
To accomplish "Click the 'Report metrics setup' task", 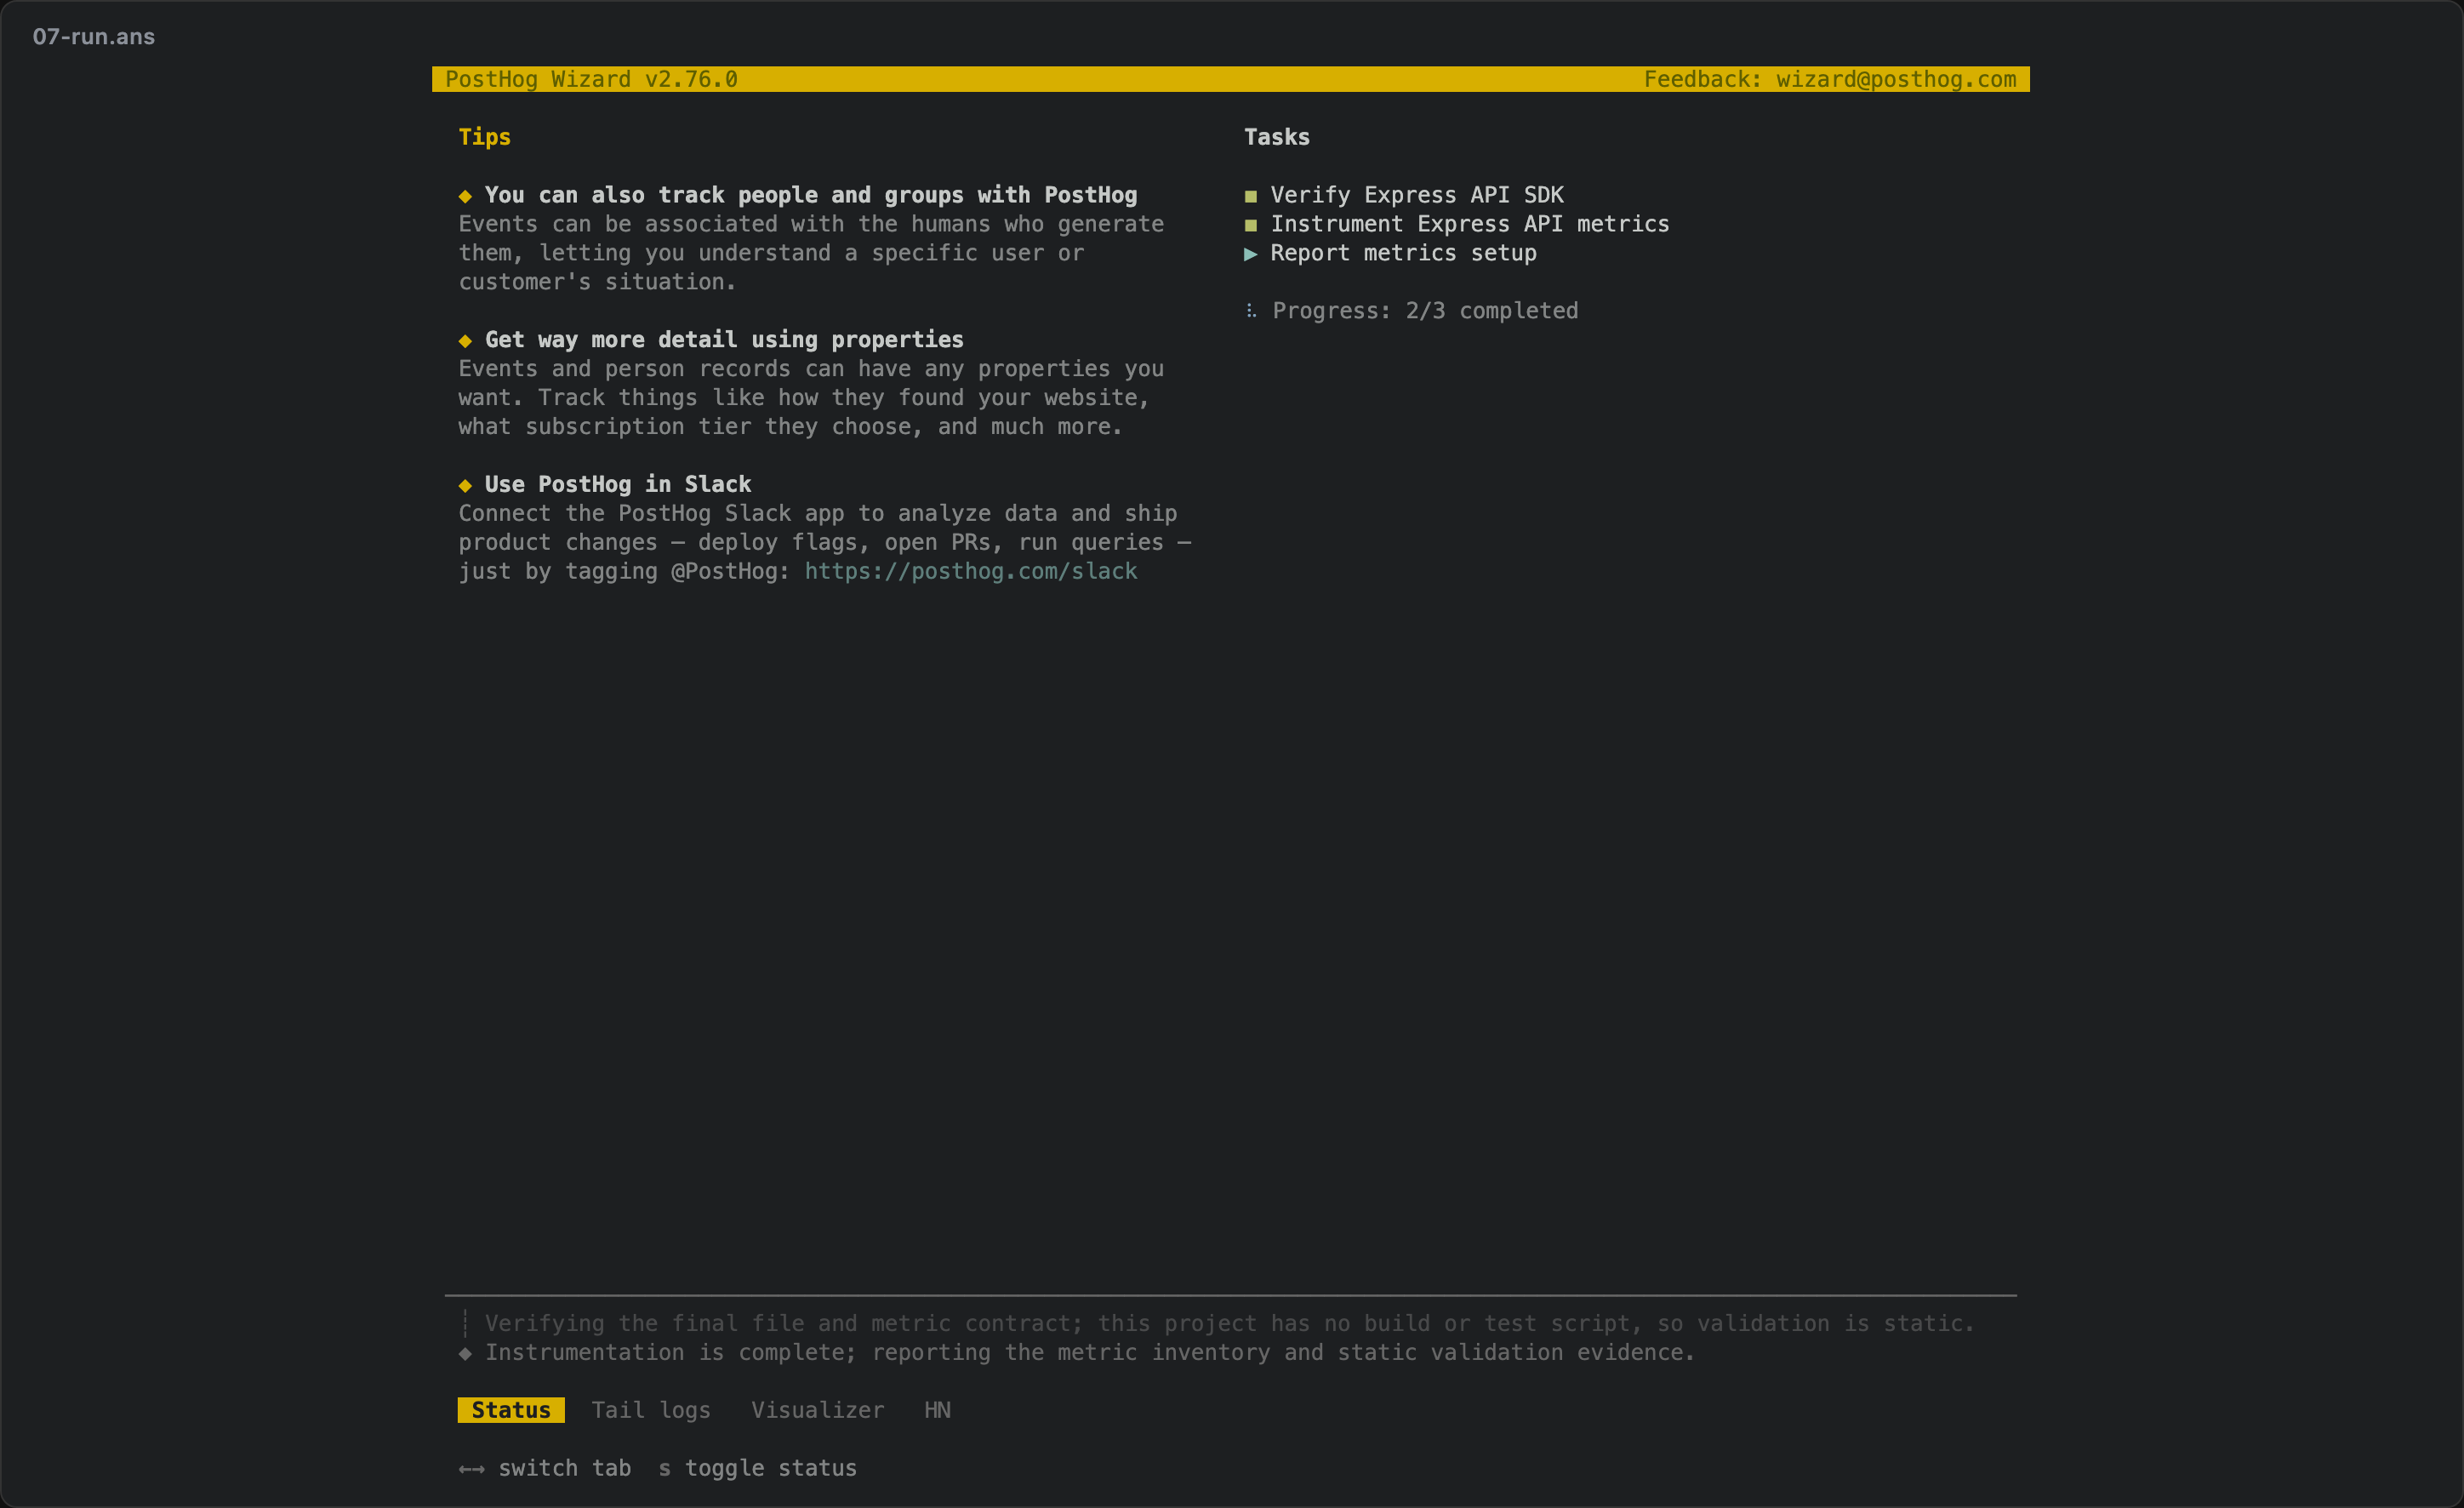I will pos(1403,253).
